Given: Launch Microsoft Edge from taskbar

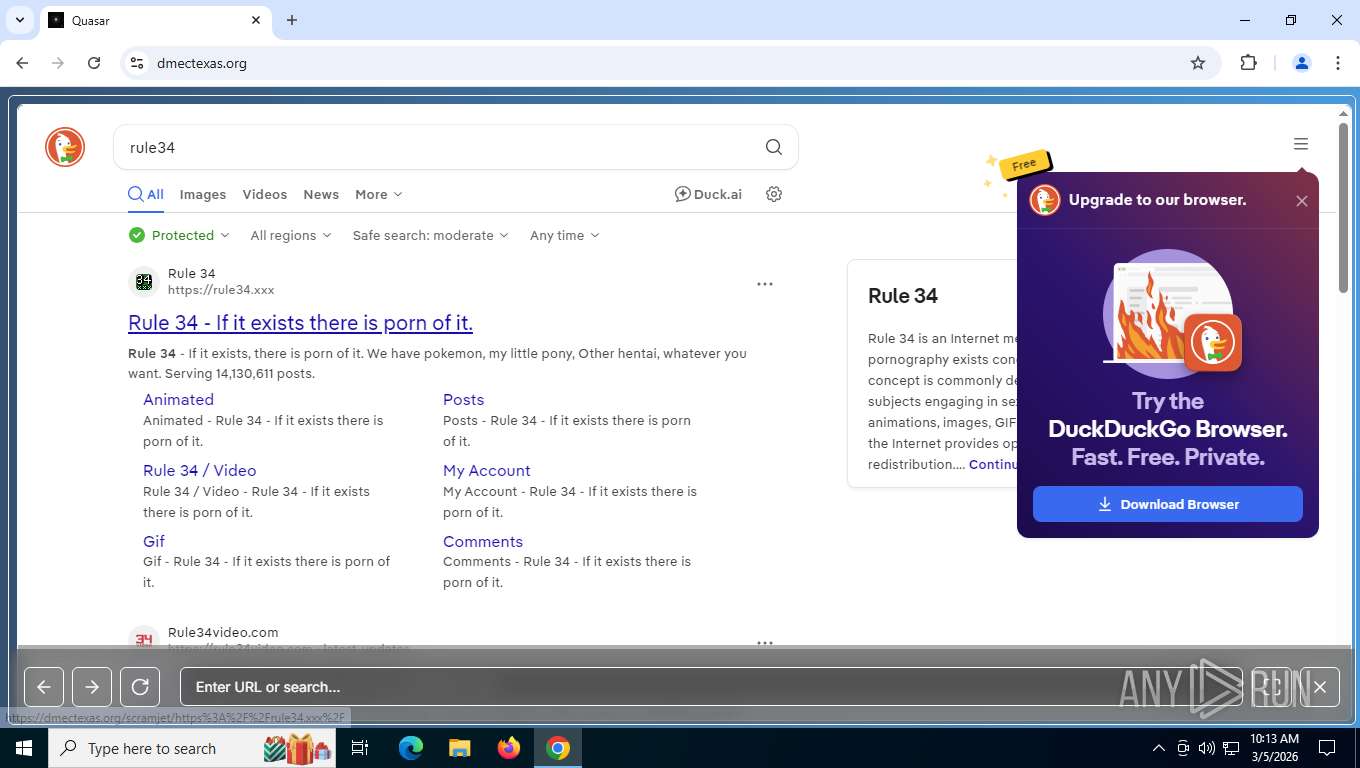Looking at the screenshot, I should [x=411, y=748].
